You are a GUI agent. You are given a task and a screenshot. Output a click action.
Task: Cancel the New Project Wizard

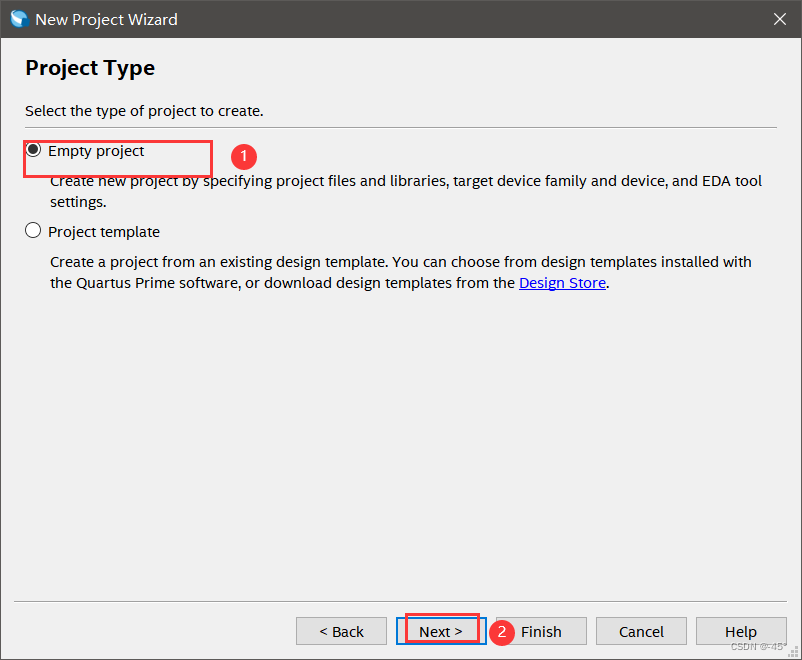click(641, 631)
